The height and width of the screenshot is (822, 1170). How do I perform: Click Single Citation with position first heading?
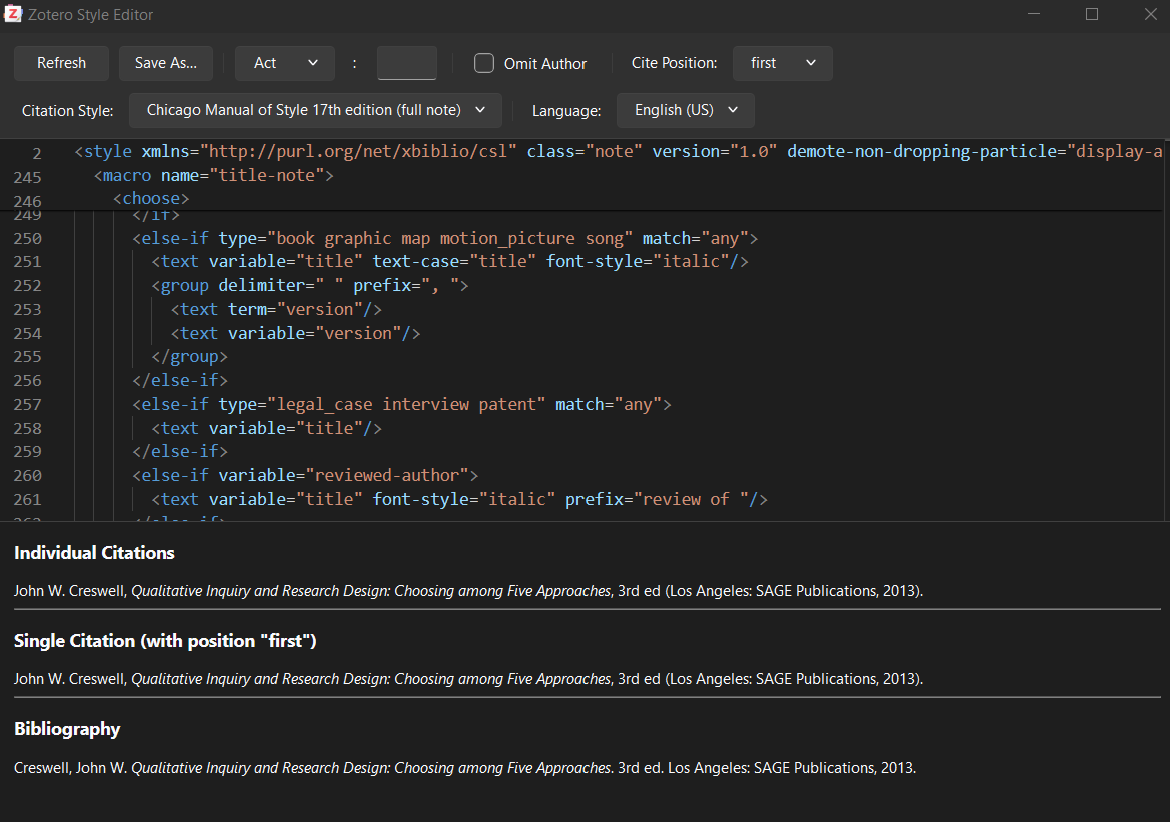165,641
